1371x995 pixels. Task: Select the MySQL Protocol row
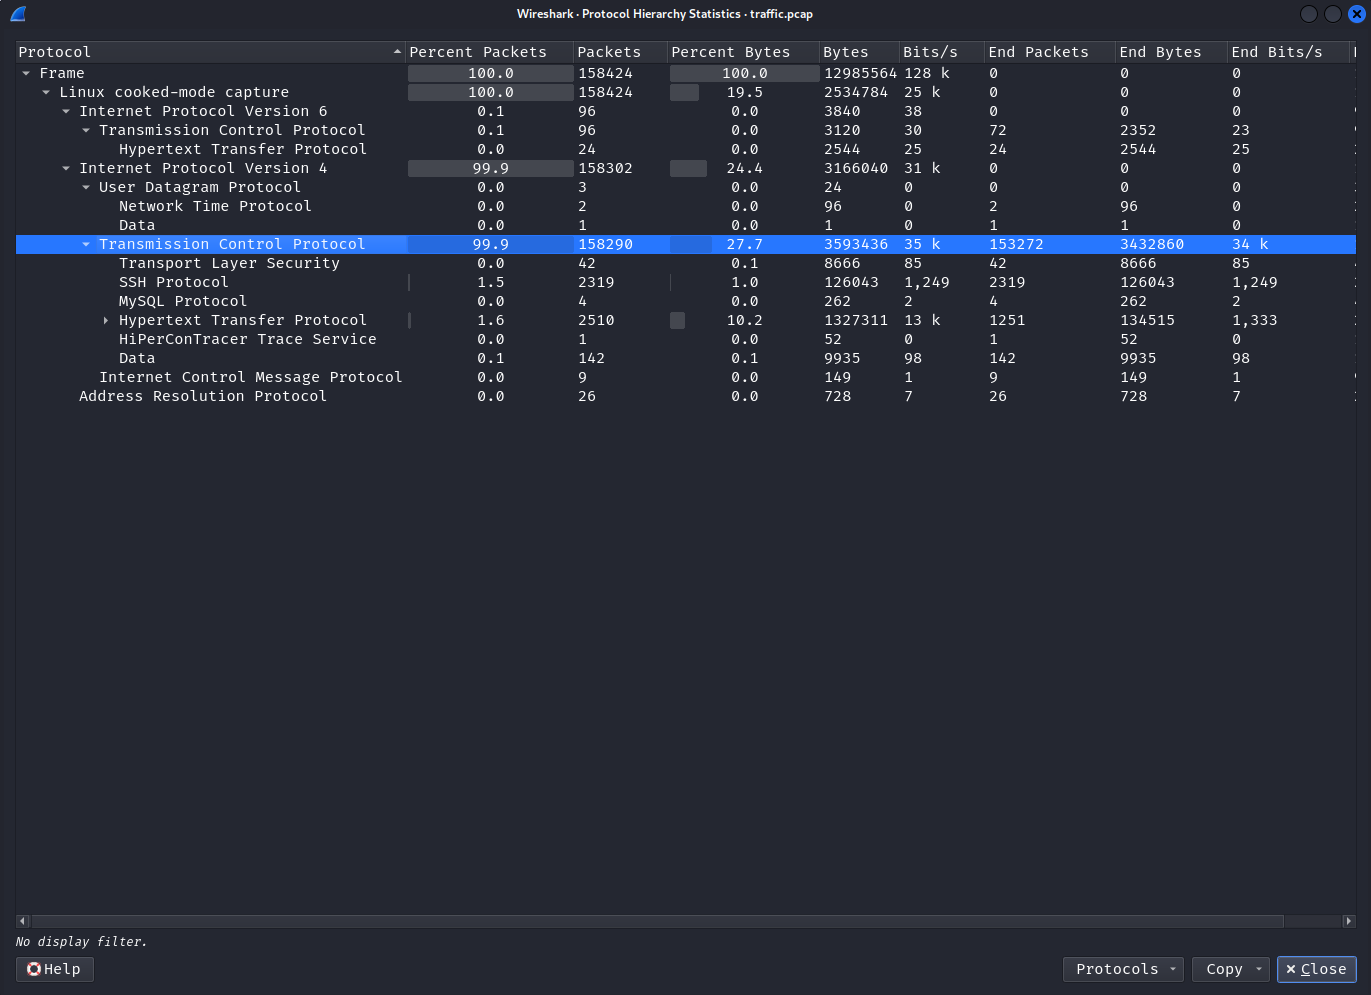point(183,301)
